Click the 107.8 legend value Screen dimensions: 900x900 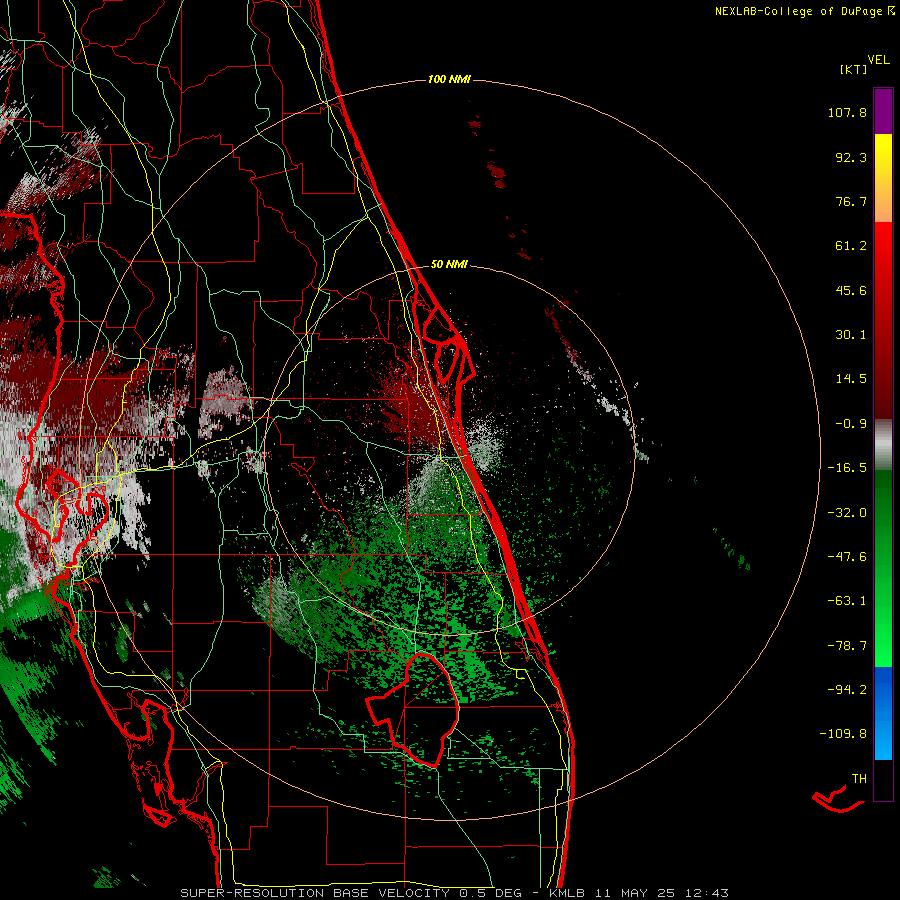(847, 112)
